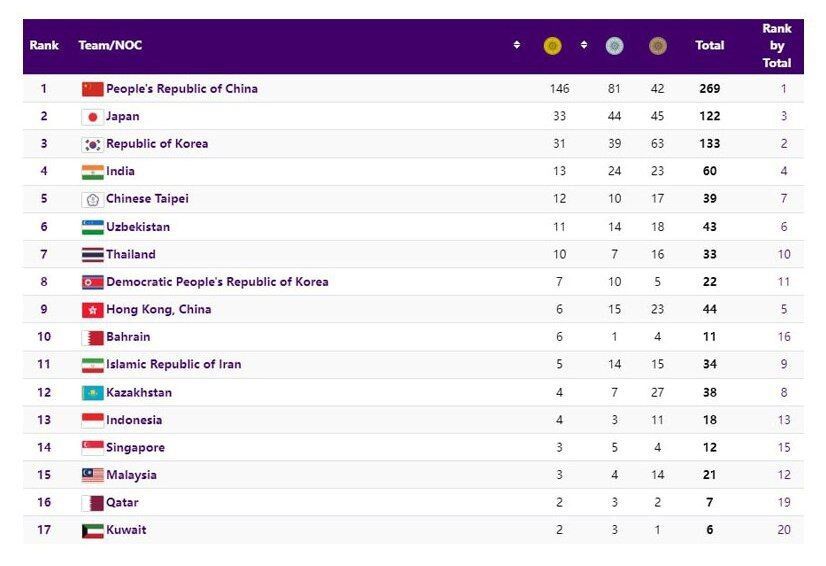
Task: Click the silver medal icon in header
Action: tap(614, 46)
